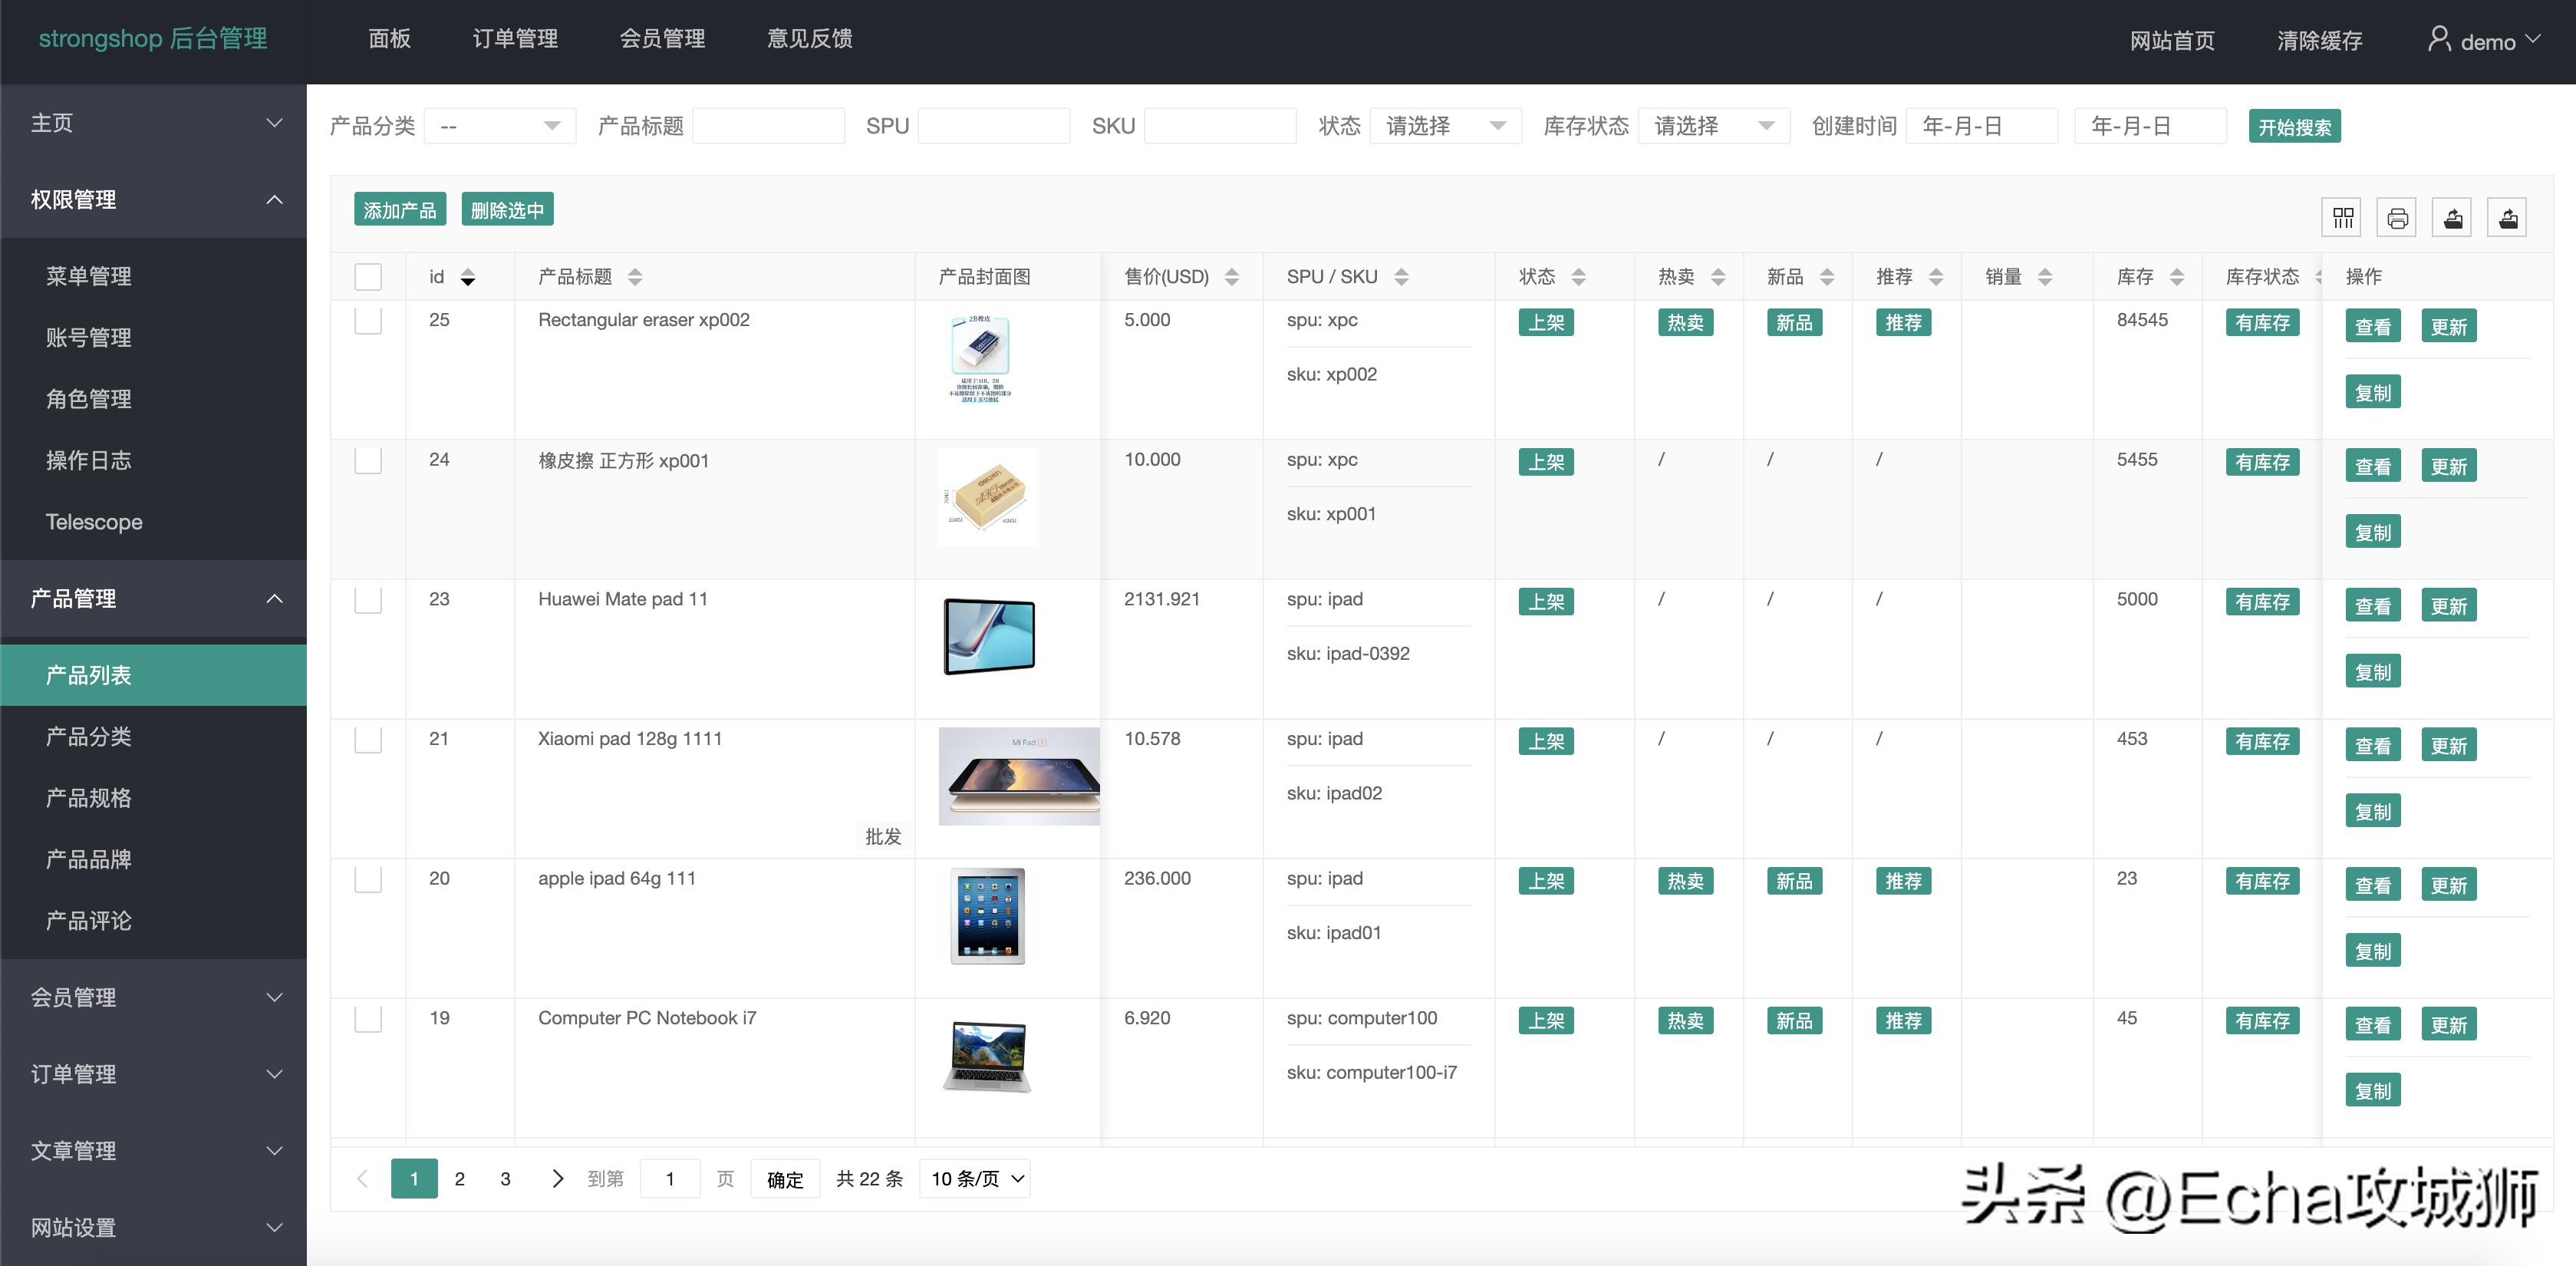Open the 产品分类 filter dropdown
The width and height of the screenshot is (2576, 1266).
(499, 126)
